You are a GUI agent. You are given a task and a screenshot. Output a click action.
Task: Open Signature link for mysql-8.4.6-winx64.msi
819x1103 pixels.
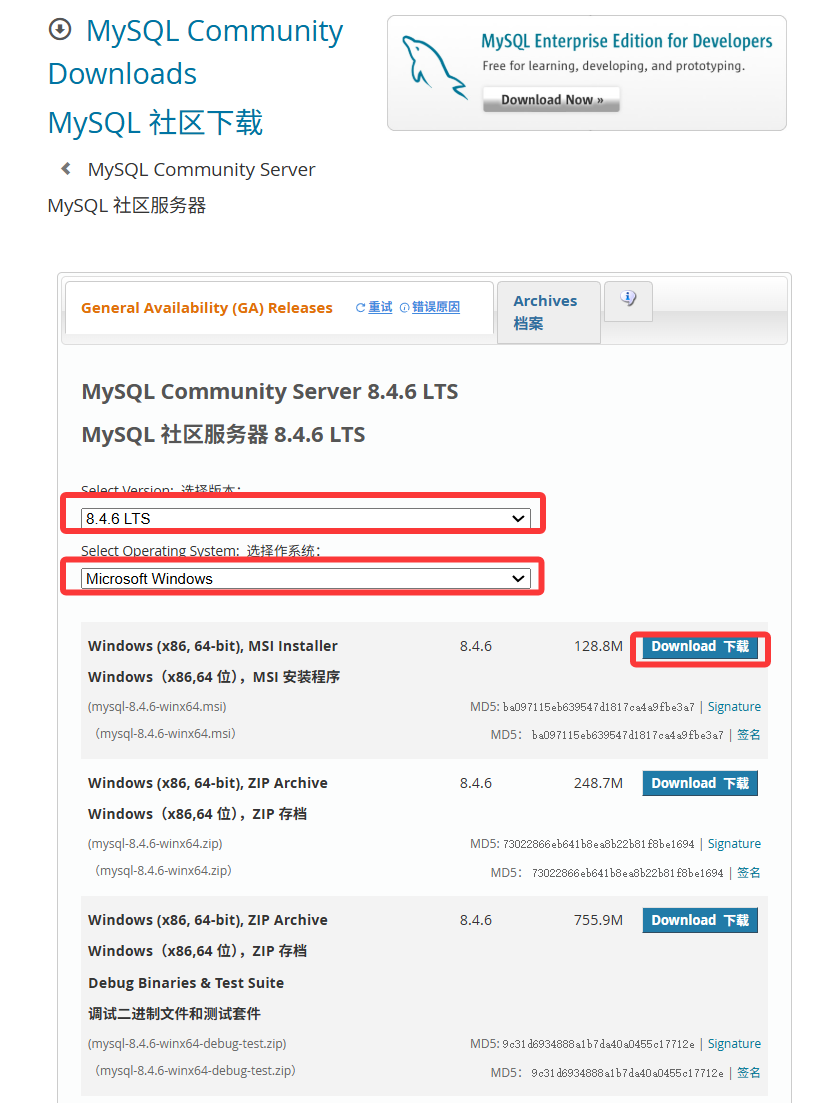point(734,706)
